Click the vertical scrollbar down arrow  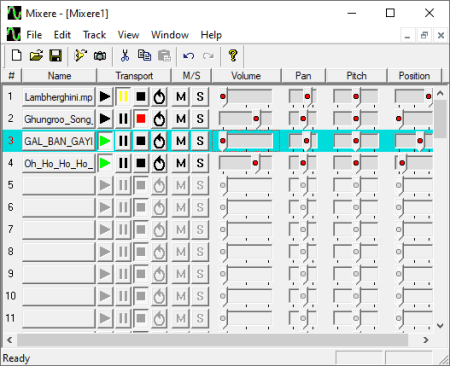click(440, 325)
